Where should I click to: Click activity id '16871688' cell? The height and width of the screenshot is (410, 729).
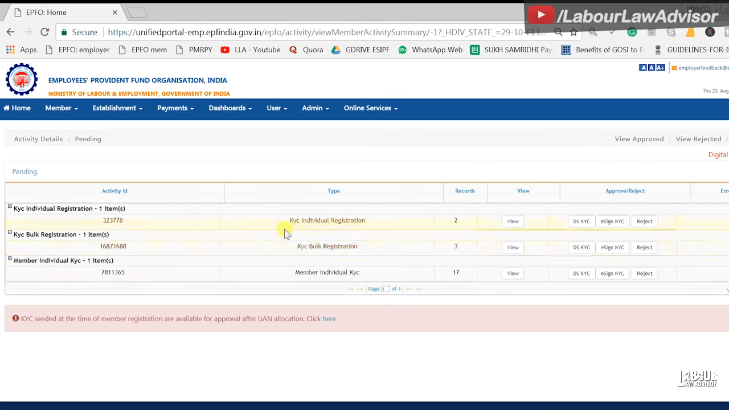[x=113, y=246]
